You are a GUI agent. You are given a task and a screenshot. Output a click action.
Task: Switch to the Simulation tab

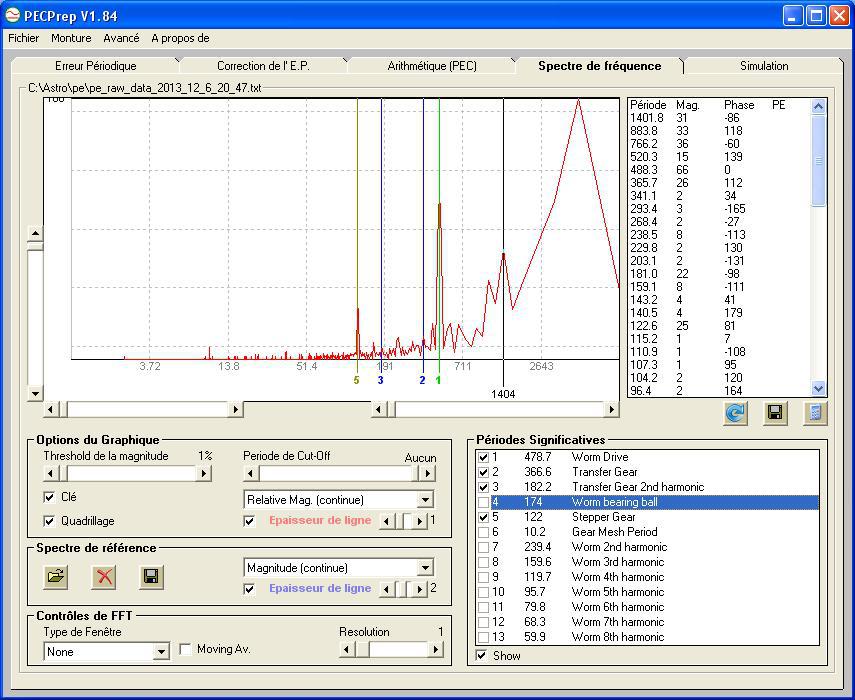pyautogui.click(x=764, y=66)
